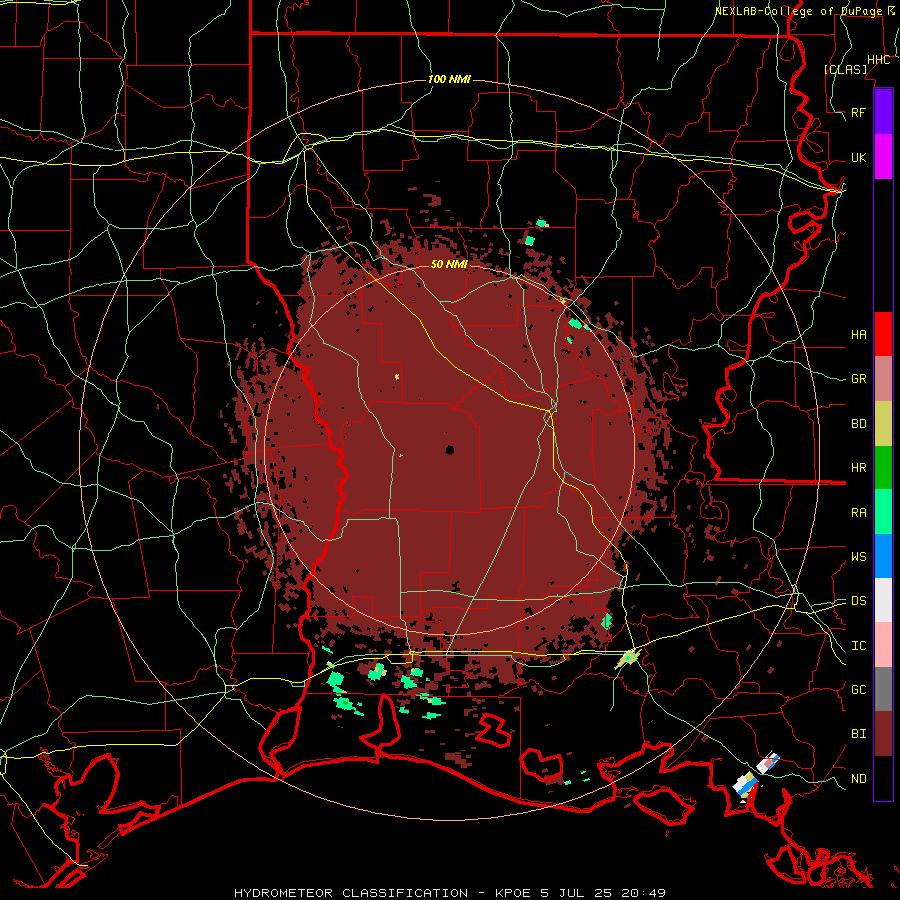
Task: Click the 'ND' legend label
Action: pyautogui.click(x=858, y=779)
